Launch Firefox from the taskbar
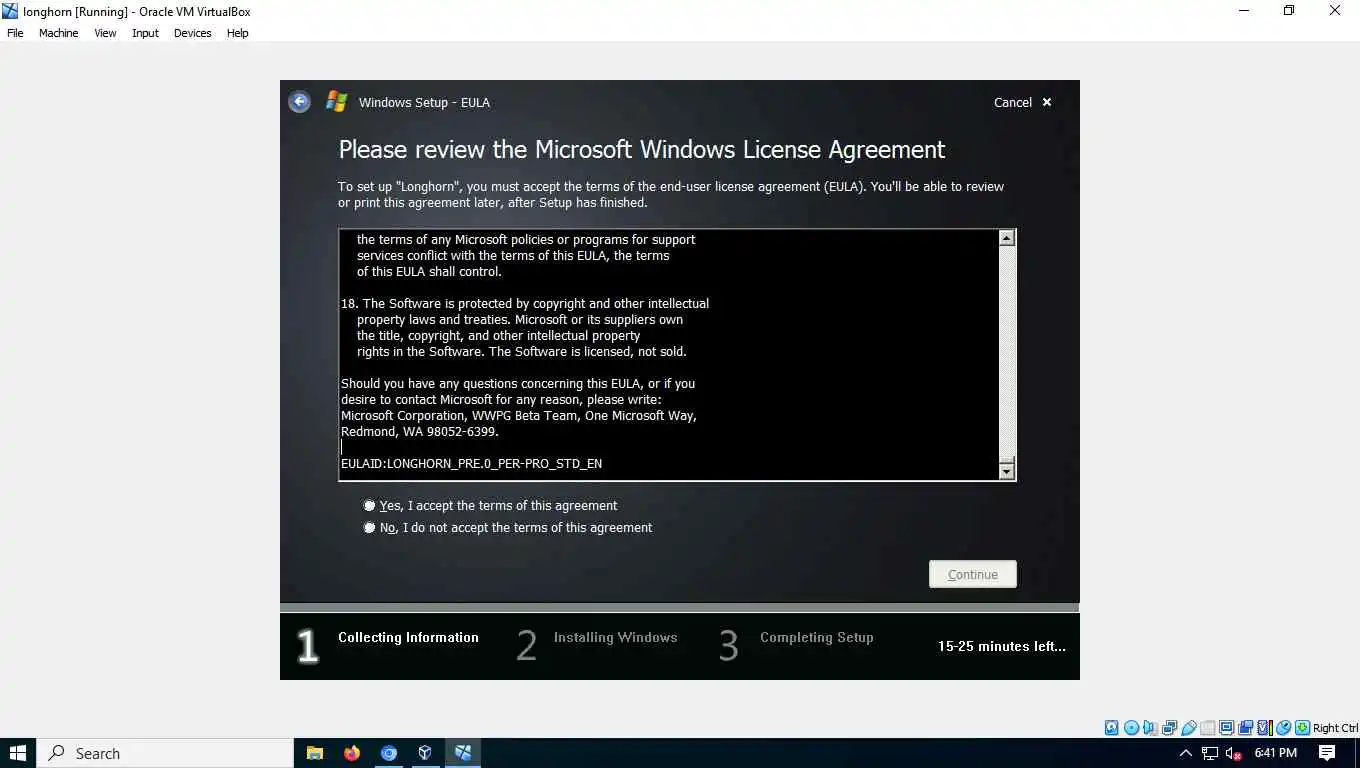Screen dimensions: 1360x768 point(352,753)
